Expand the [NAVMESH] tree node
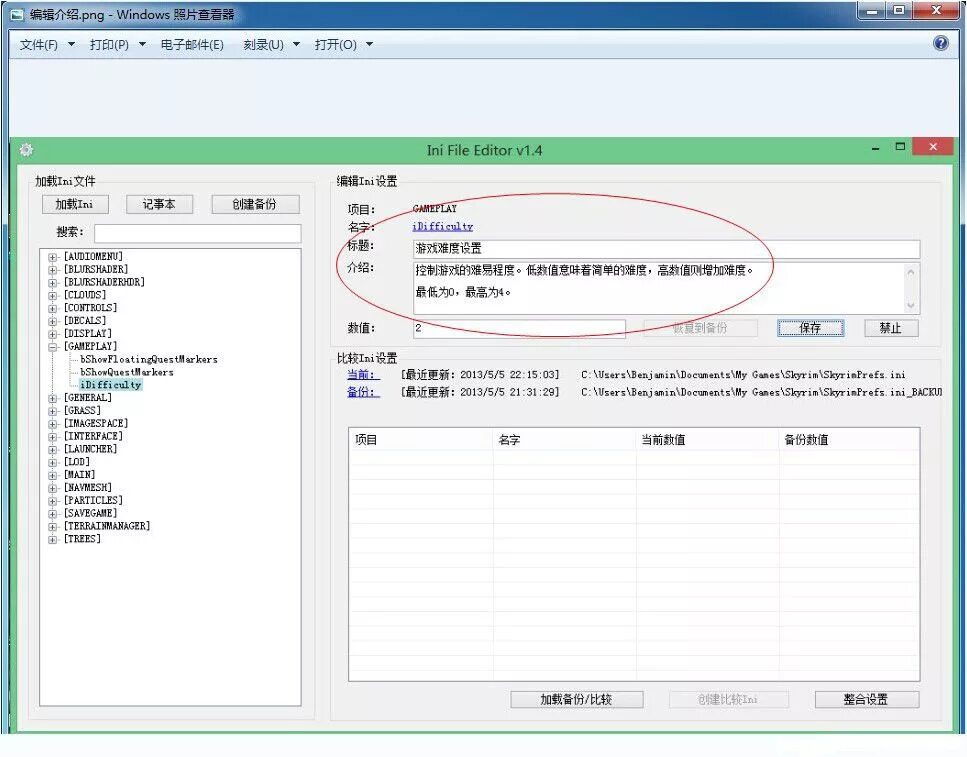Image resolution: width=967 pixels, height=757 pixels. [52, 488]
